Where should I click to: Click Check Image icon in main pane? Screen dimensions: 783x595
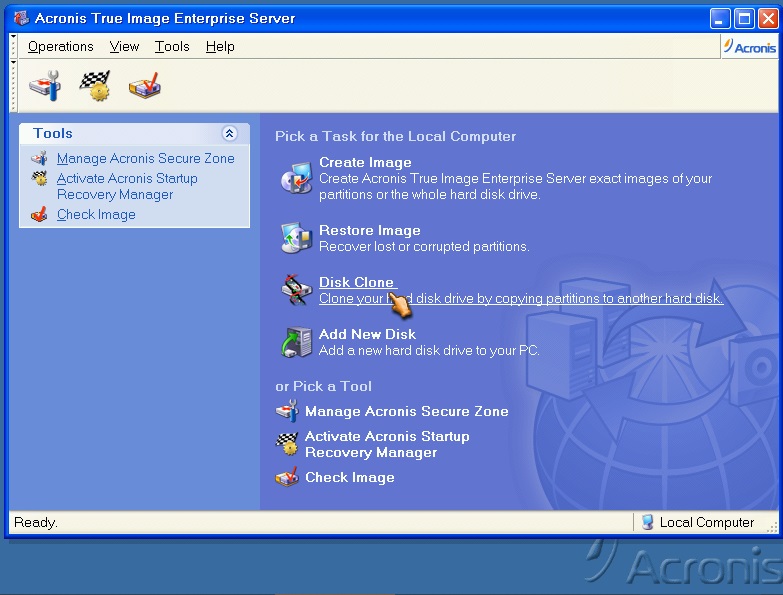coord(287,477)
